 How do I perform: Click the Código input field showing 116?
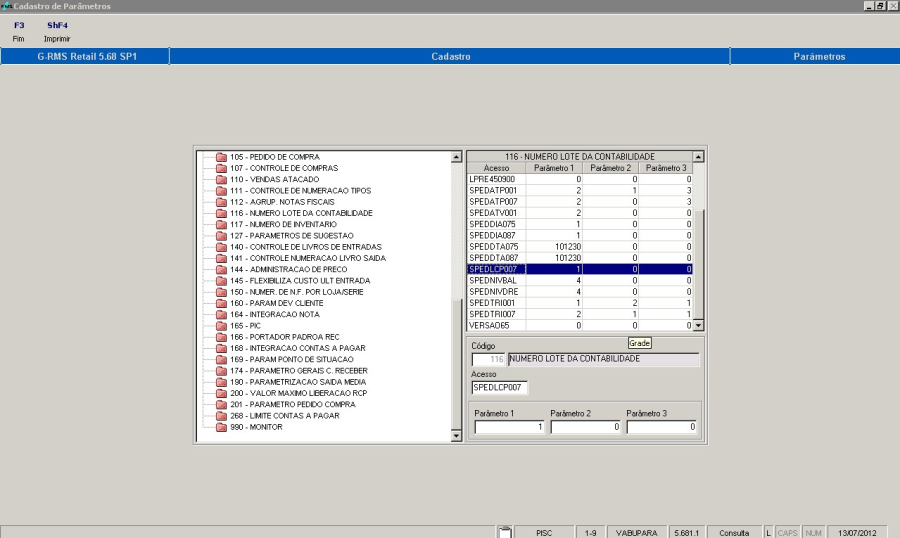pyautogui.click(x=488, y=359)
